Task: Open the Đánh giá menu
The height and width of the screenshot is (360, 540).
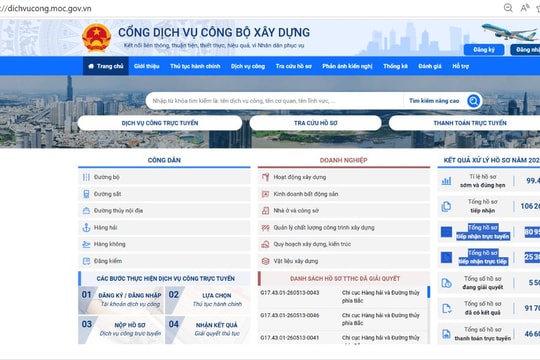Action: pyautogui.click(x=430, y=66)
